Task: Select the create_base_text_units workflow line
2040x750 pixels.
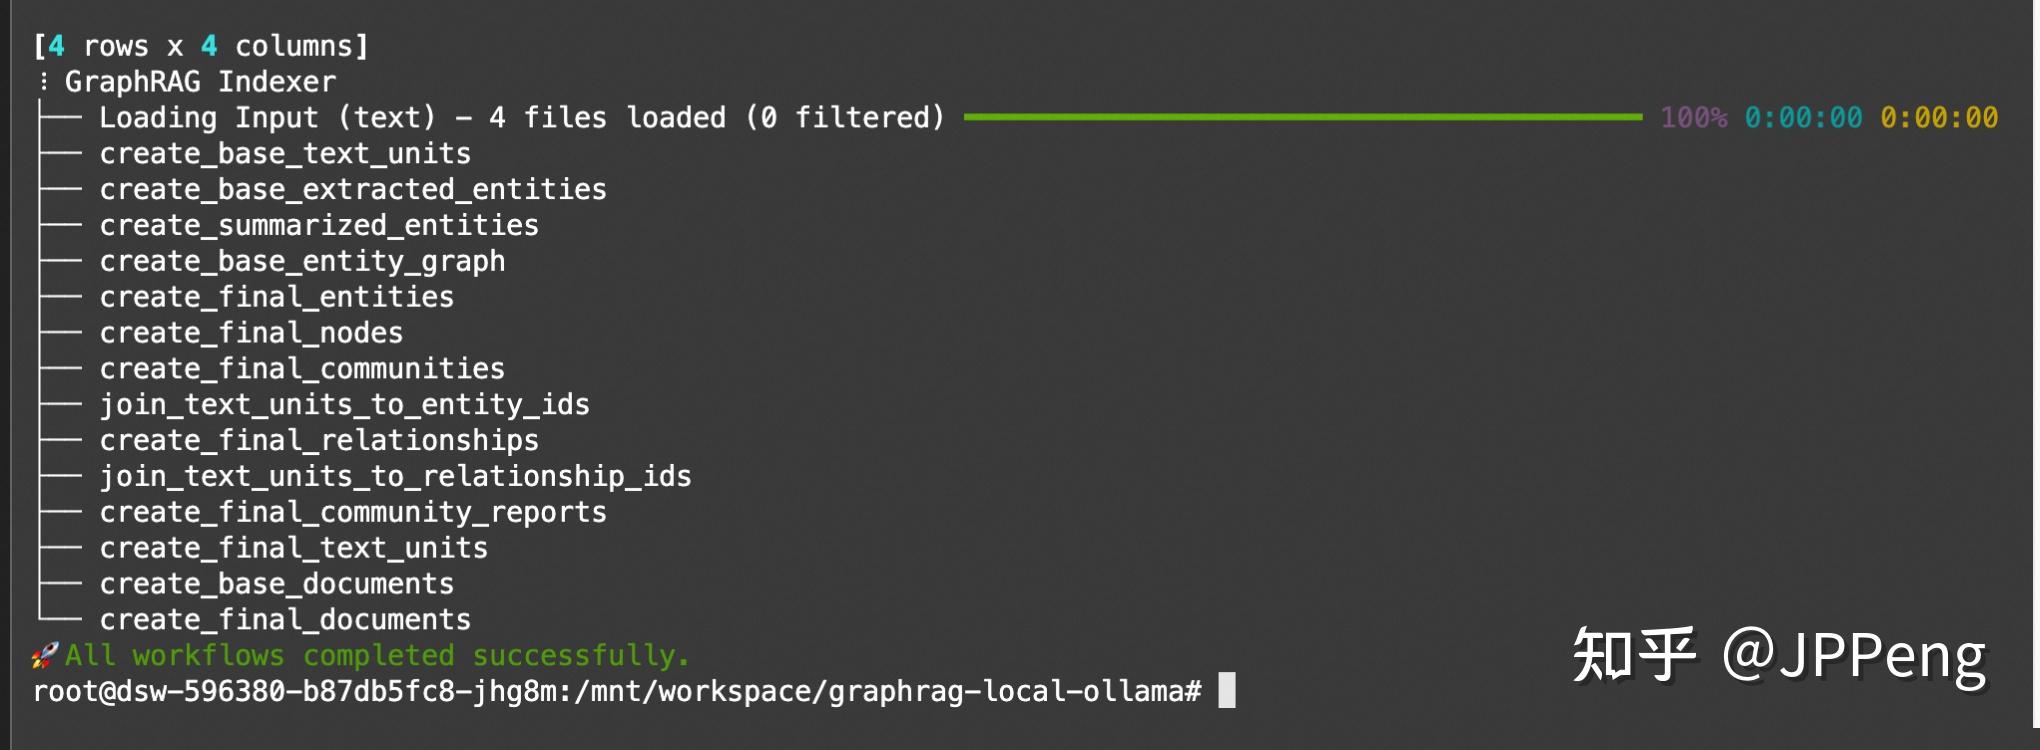Action: (285, 154)
